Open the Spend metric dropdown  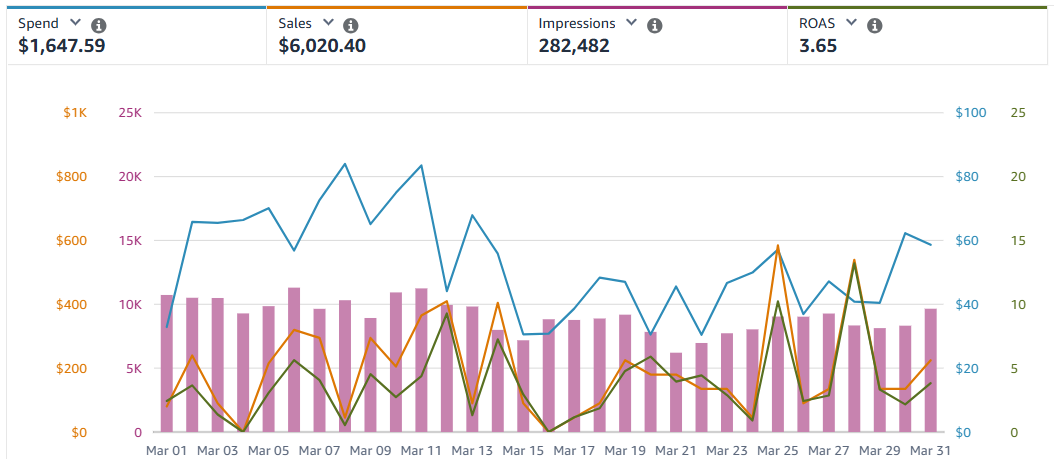(75, 23)
